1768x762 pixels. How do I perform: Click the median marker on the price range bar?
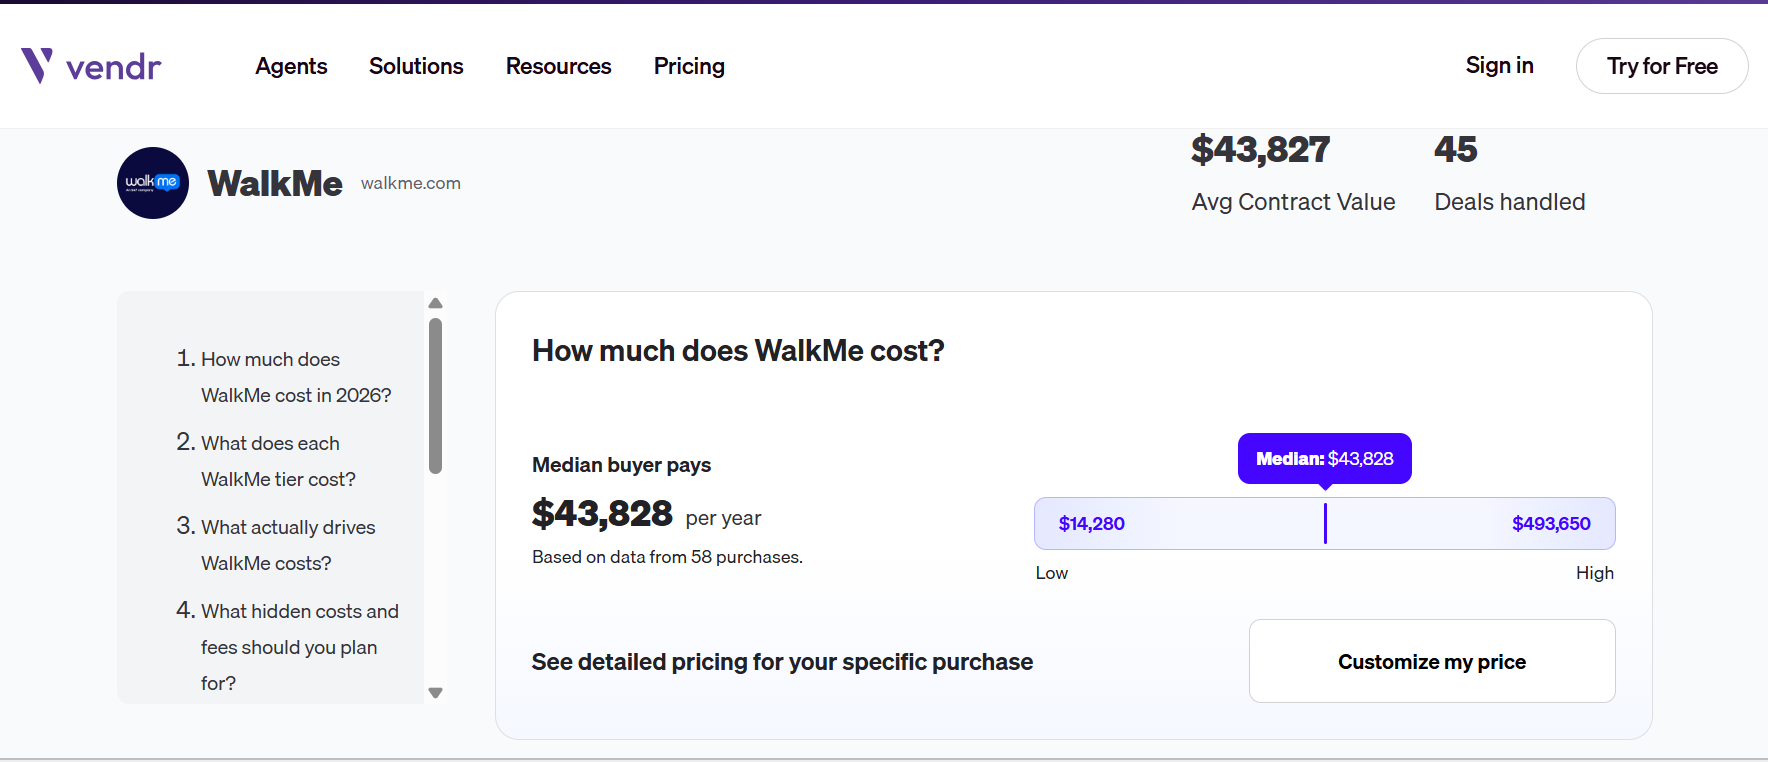pos(1325,523)
